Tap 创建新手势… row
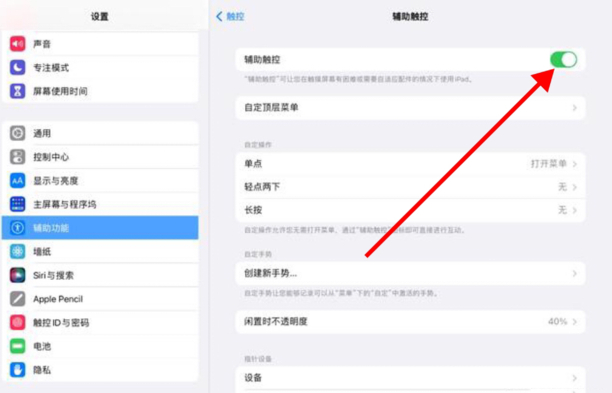This screenshot has height=393, width=612. (x=410, y=274)
